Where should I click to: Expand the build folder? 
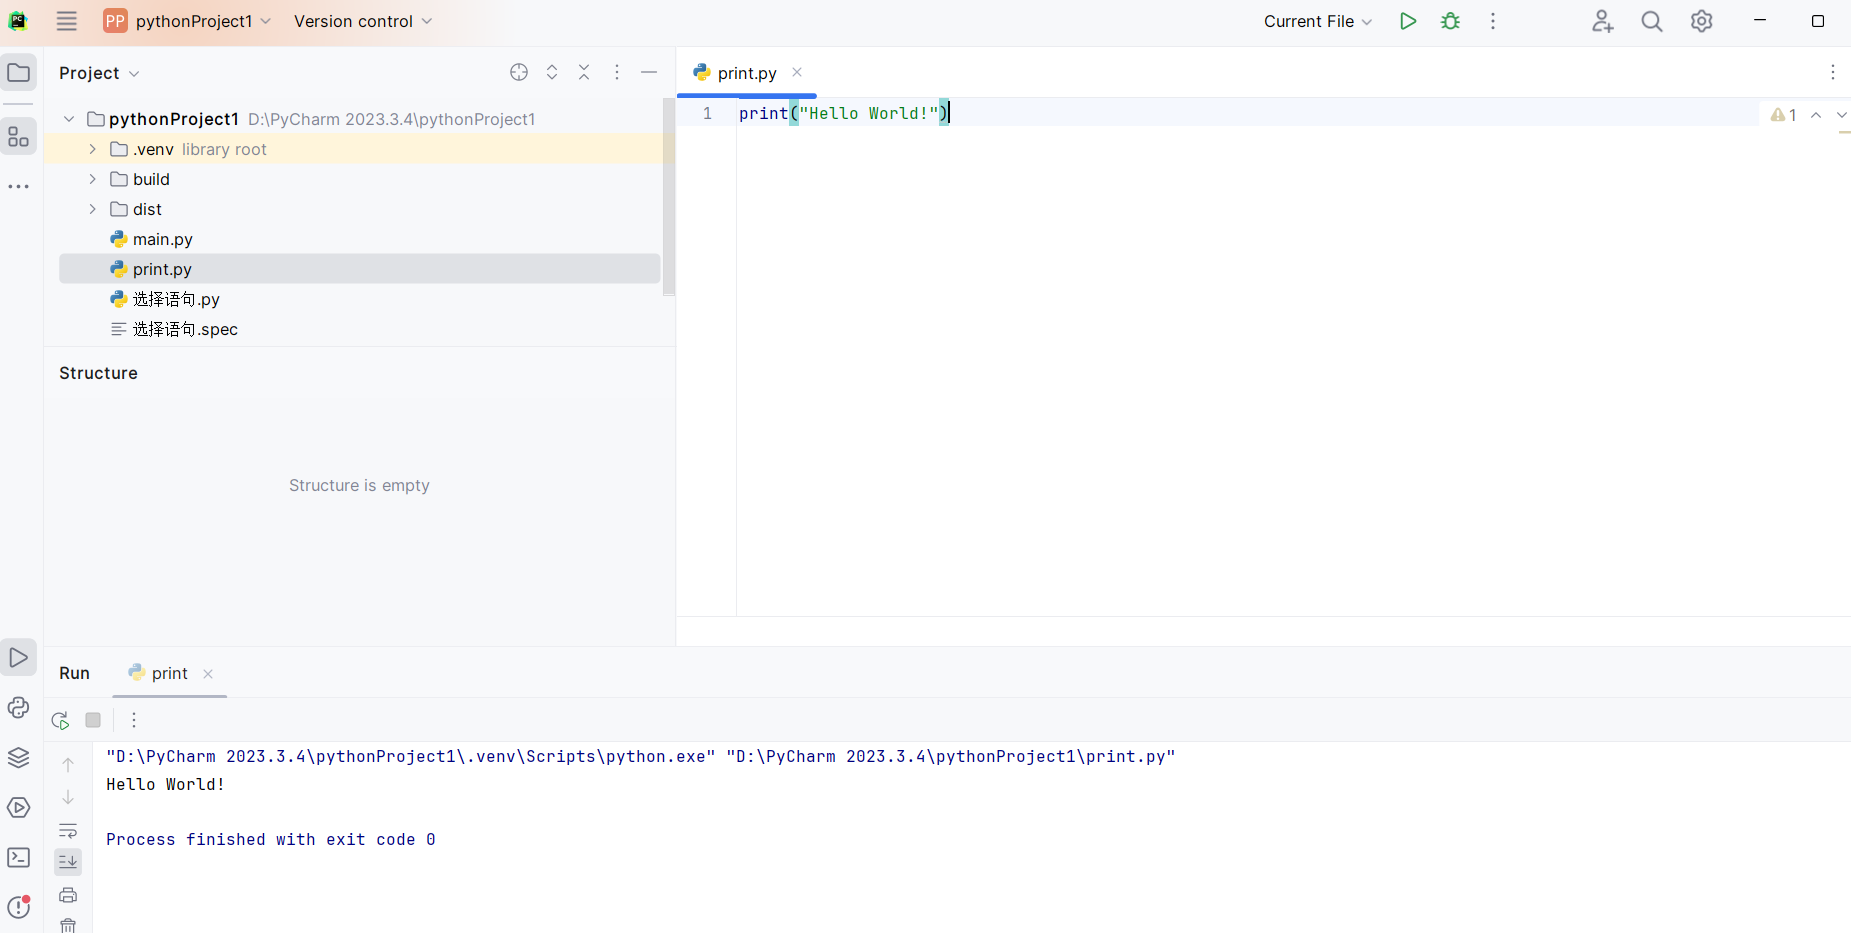coord(92,179)
